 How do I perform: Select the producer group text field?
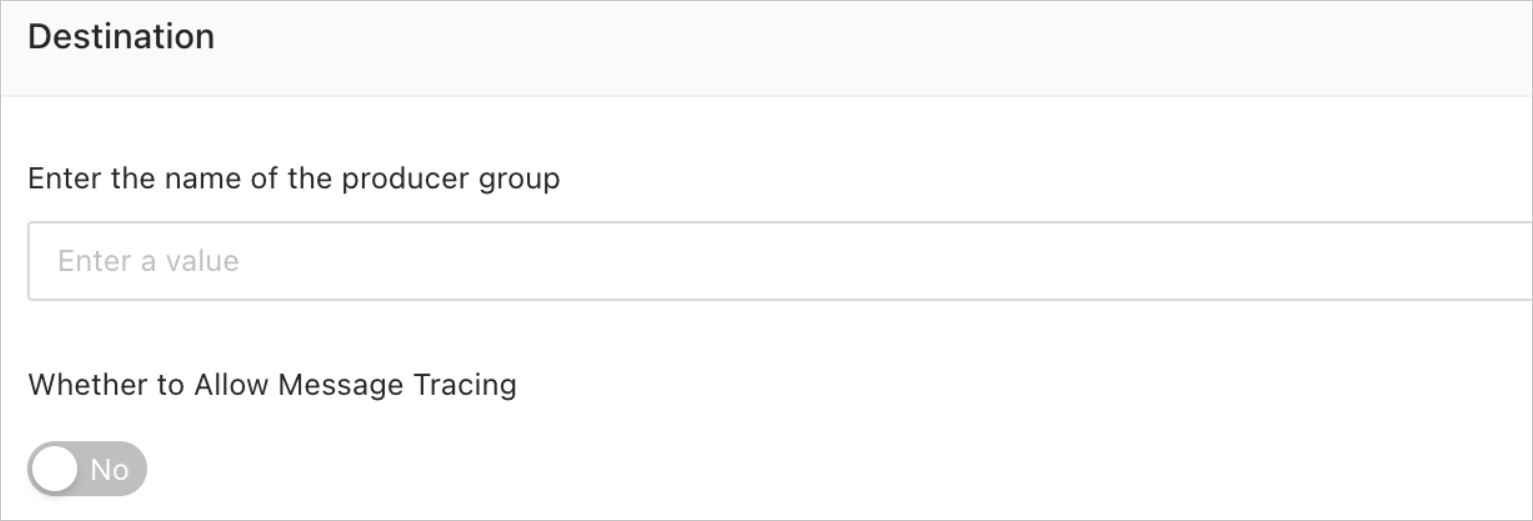780,261
